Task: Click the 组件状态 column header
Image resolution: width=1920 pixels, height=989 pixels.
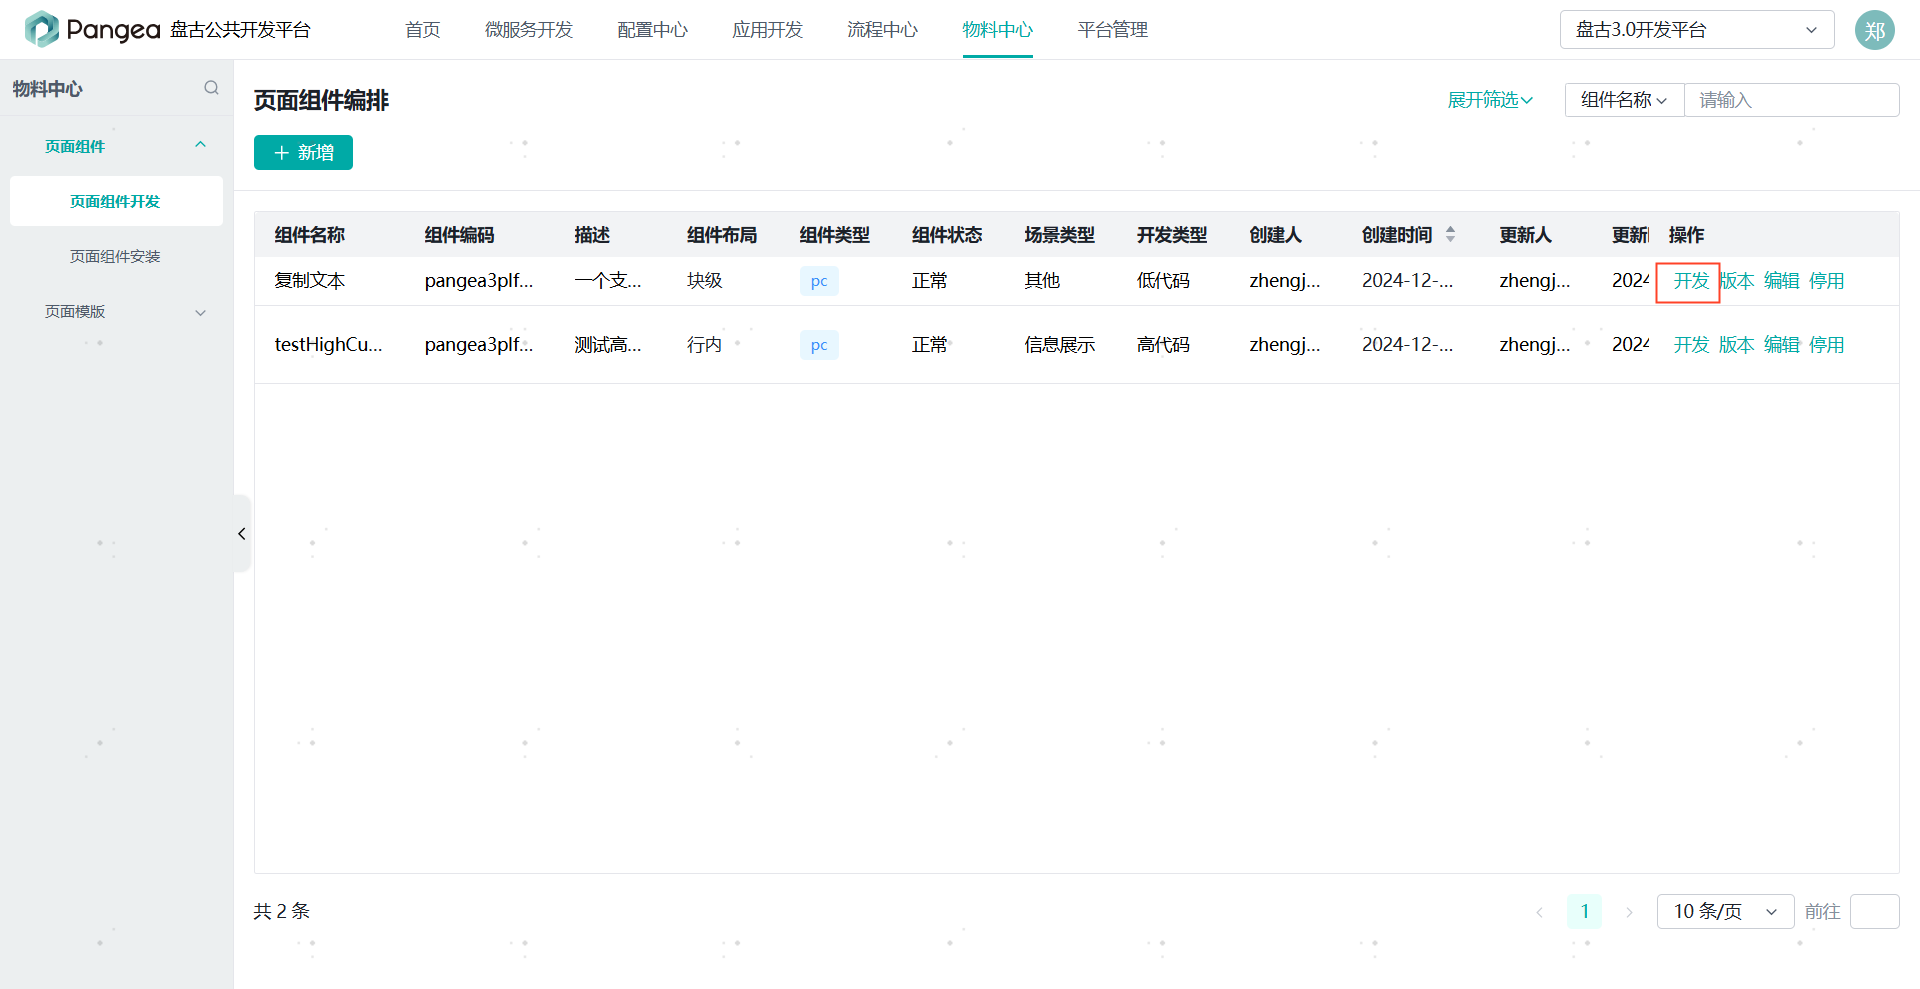Action: click(x=947, y=235)
